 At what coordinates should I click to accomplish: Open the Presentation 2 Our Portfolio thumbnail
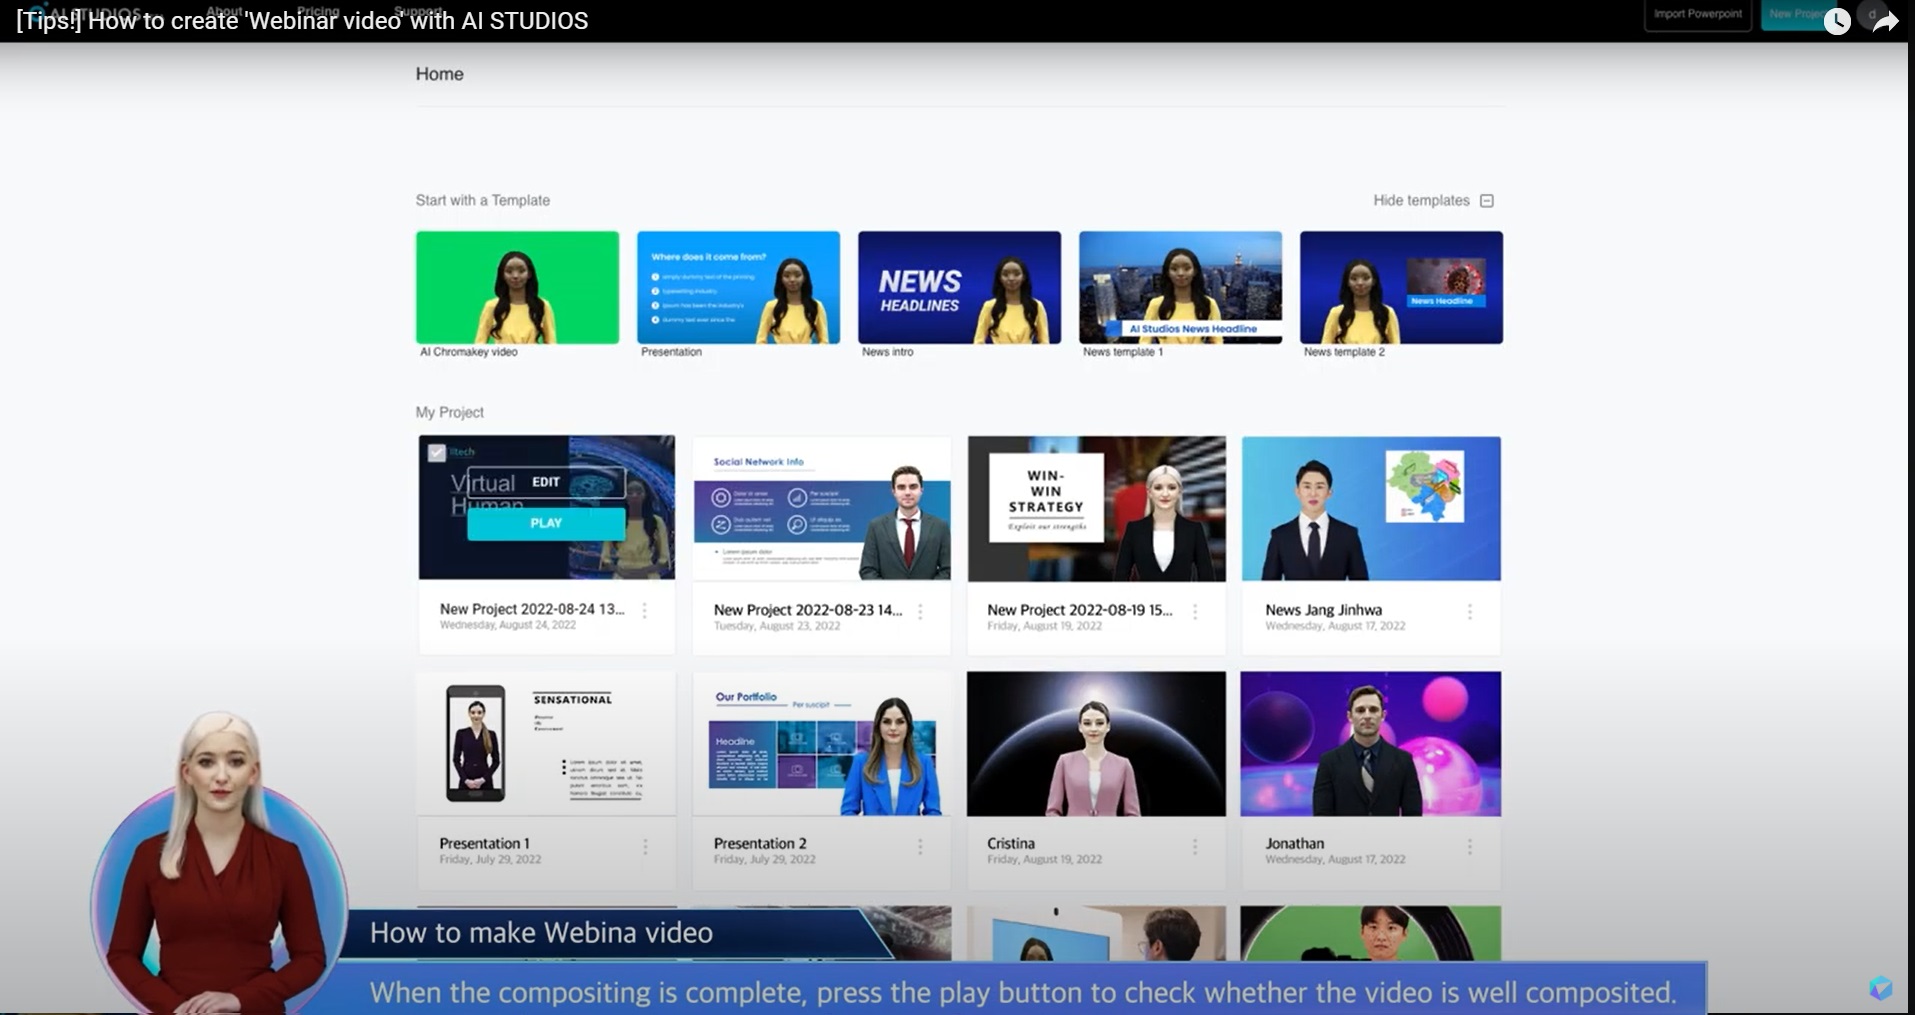[822, 743]
